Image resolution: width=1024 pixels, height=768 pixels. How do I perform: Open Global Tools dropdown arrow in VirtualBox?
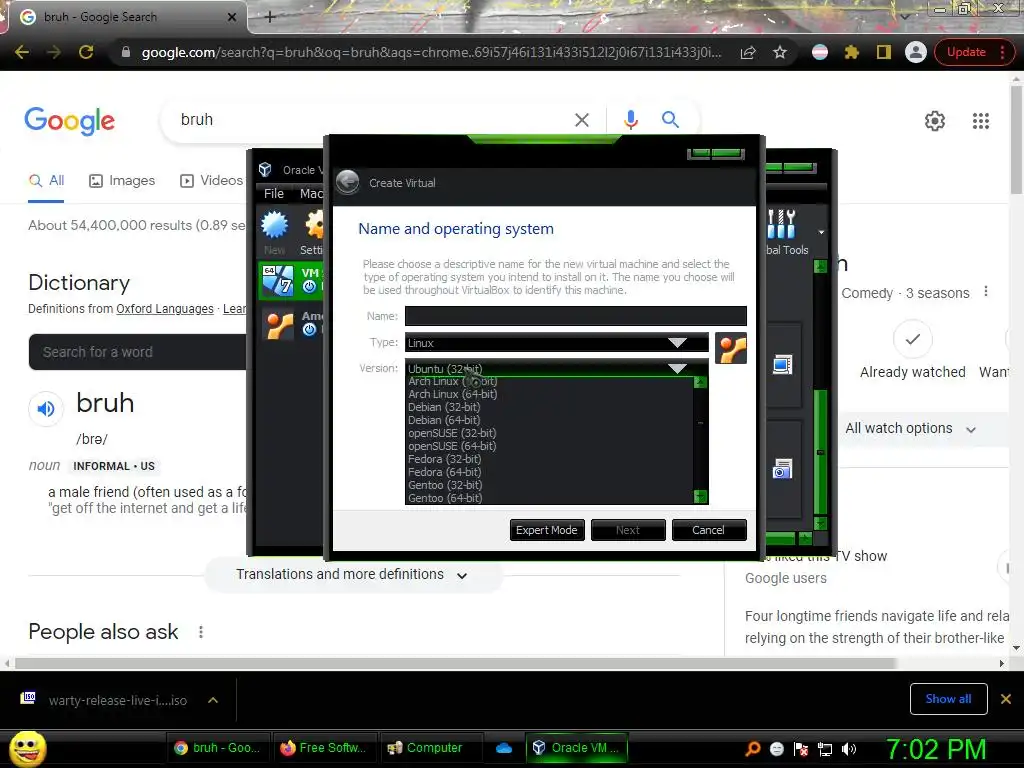pyautogui.click(x=821, y=232)
